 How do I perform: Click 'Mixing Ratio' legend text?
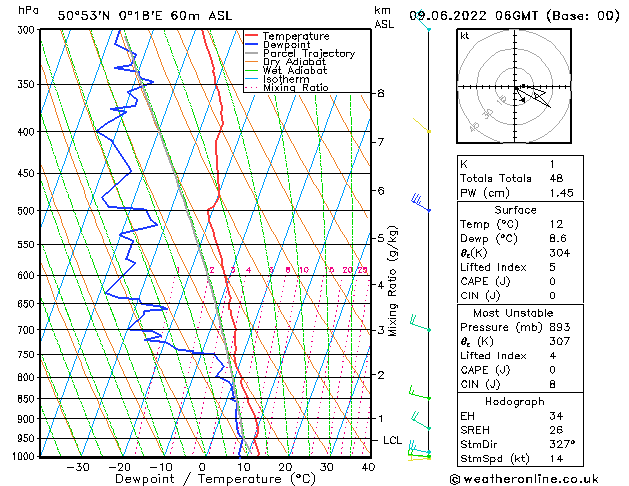[x=296, y=88]
